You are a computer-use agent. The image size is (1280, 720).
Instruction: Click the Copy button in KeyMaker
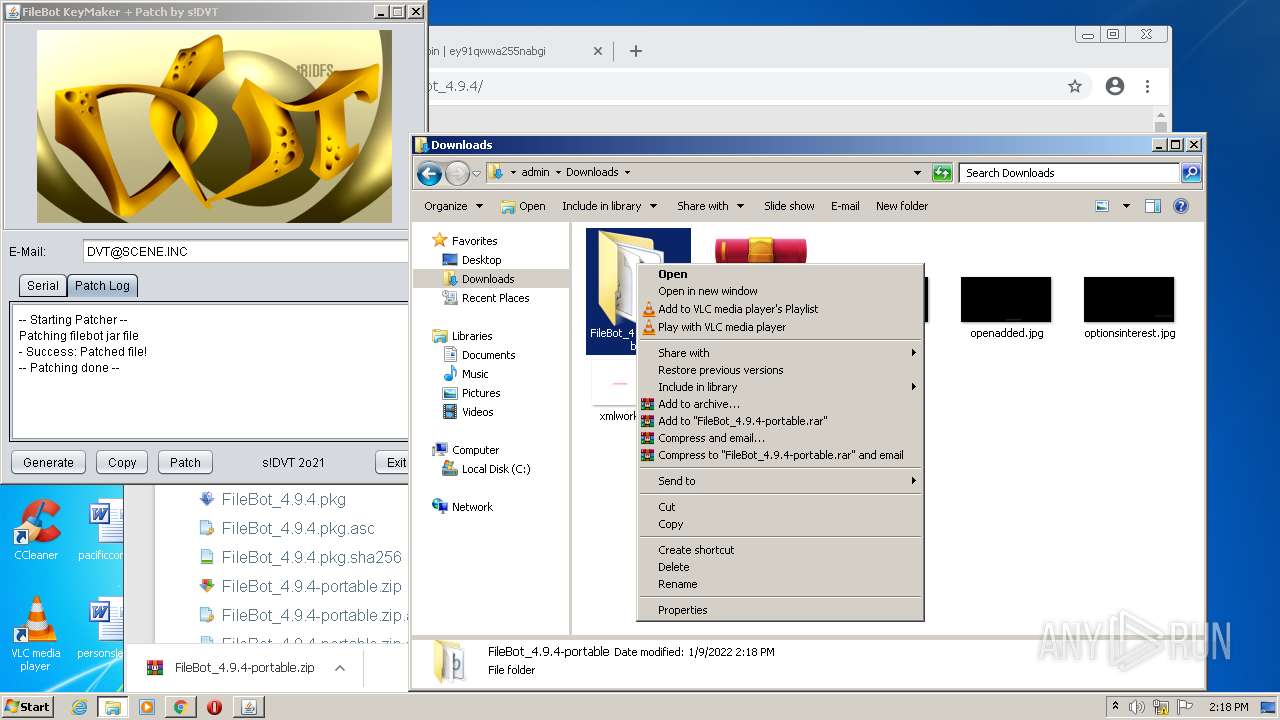[x=122, y=462]
